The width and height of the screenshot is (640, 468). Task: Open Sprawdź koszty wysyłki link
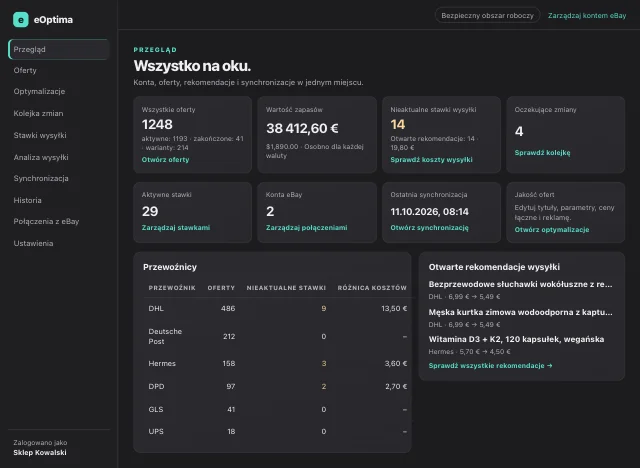431,160
